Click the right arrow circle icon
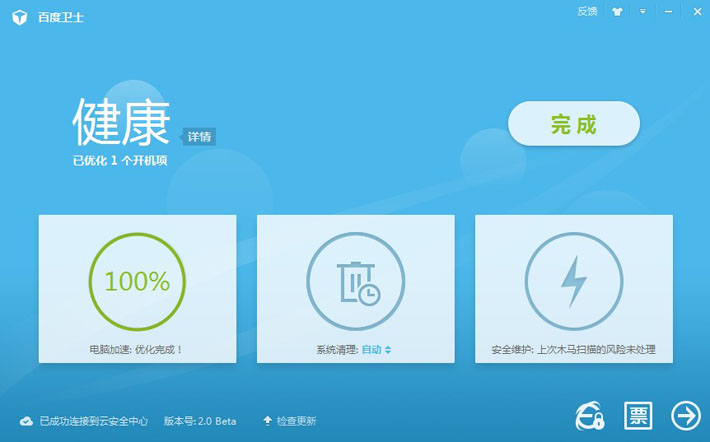Image resolution: width=710 pixels, height=442 pixels. click(x=685, y=415)
